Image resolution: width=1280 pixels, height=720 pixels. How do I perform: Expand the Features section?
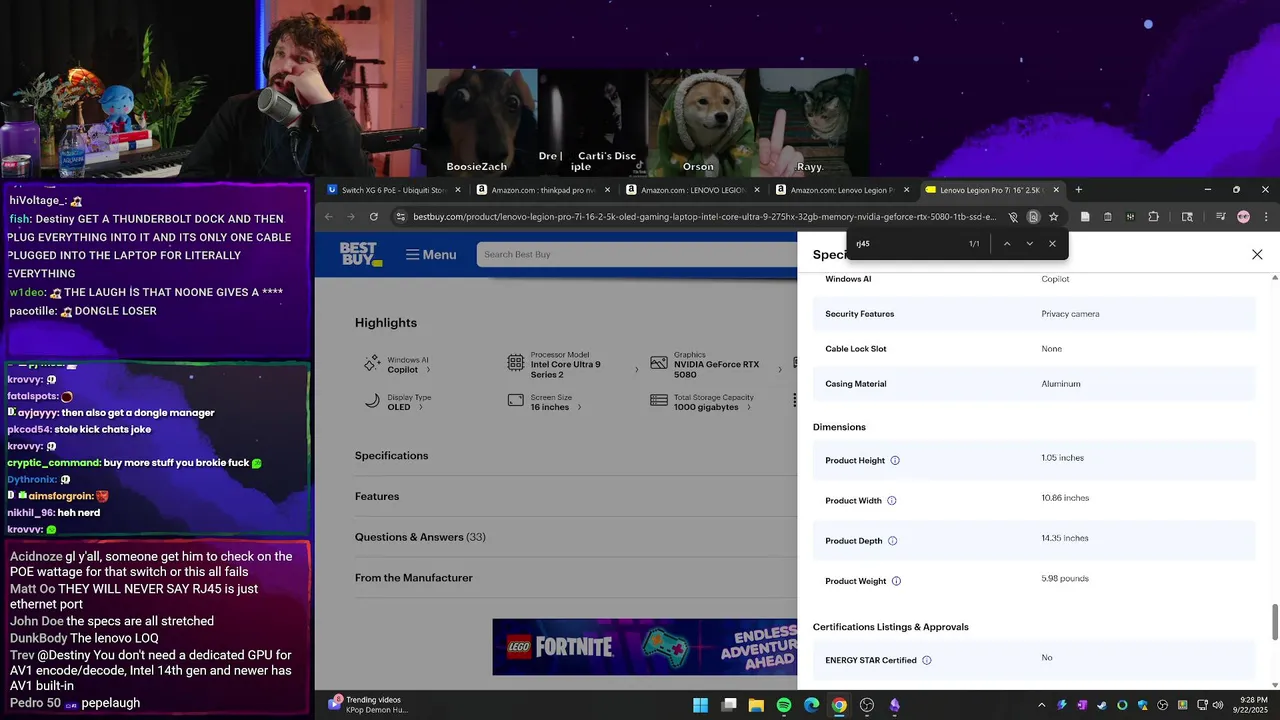pos(576,497)
